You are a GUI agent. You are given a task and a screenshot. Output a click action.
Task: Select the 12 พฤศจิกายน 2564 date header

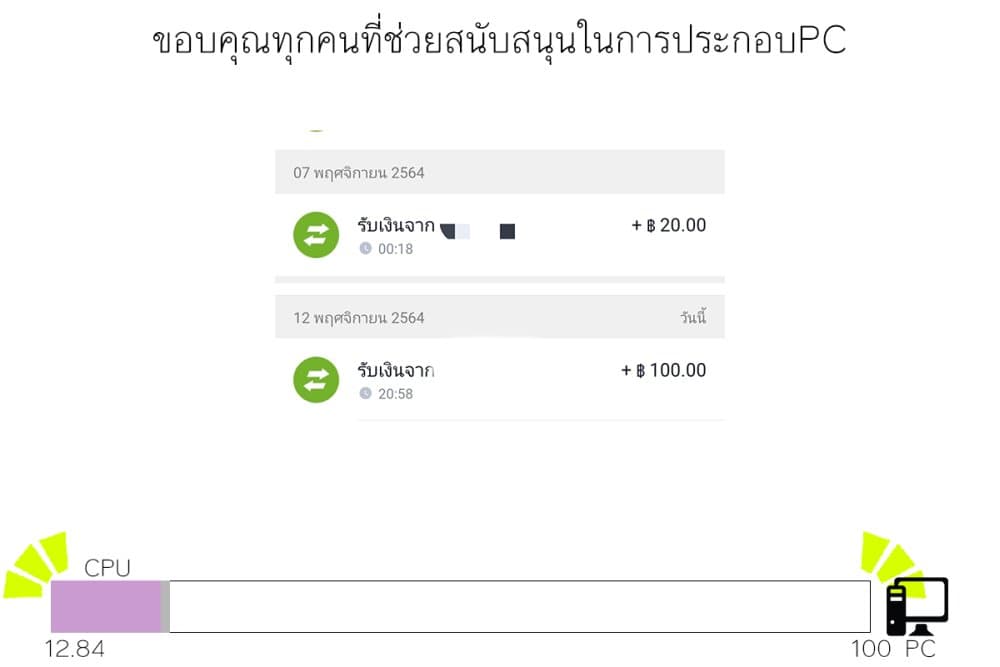499,317
